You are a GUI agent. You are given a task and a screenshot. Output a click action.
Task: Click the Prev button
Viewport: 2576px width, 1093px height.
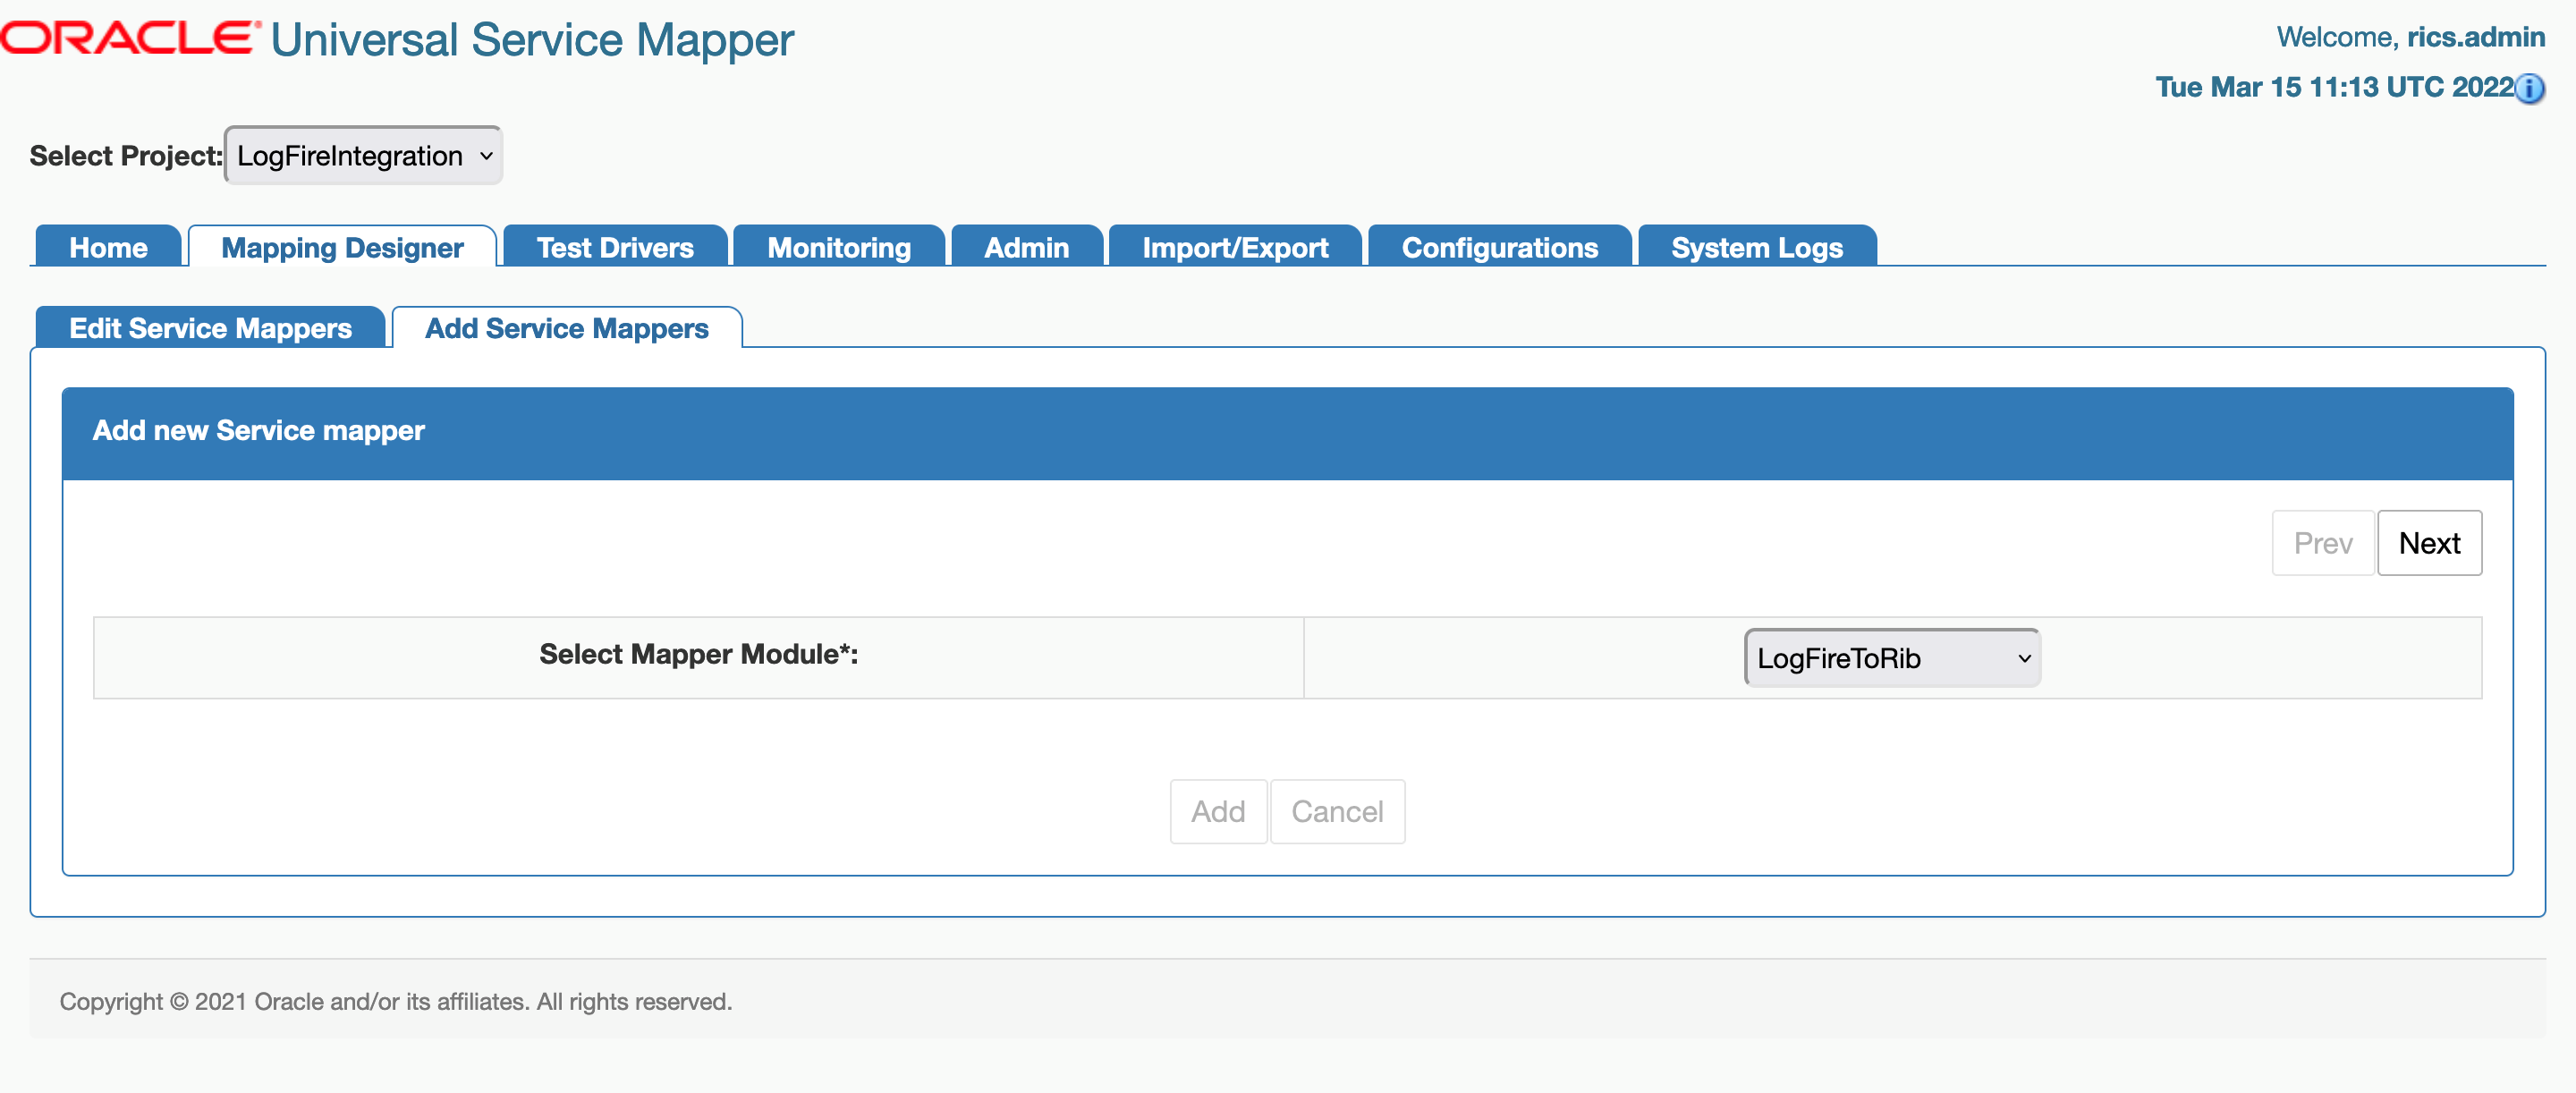coord(2323,543)
